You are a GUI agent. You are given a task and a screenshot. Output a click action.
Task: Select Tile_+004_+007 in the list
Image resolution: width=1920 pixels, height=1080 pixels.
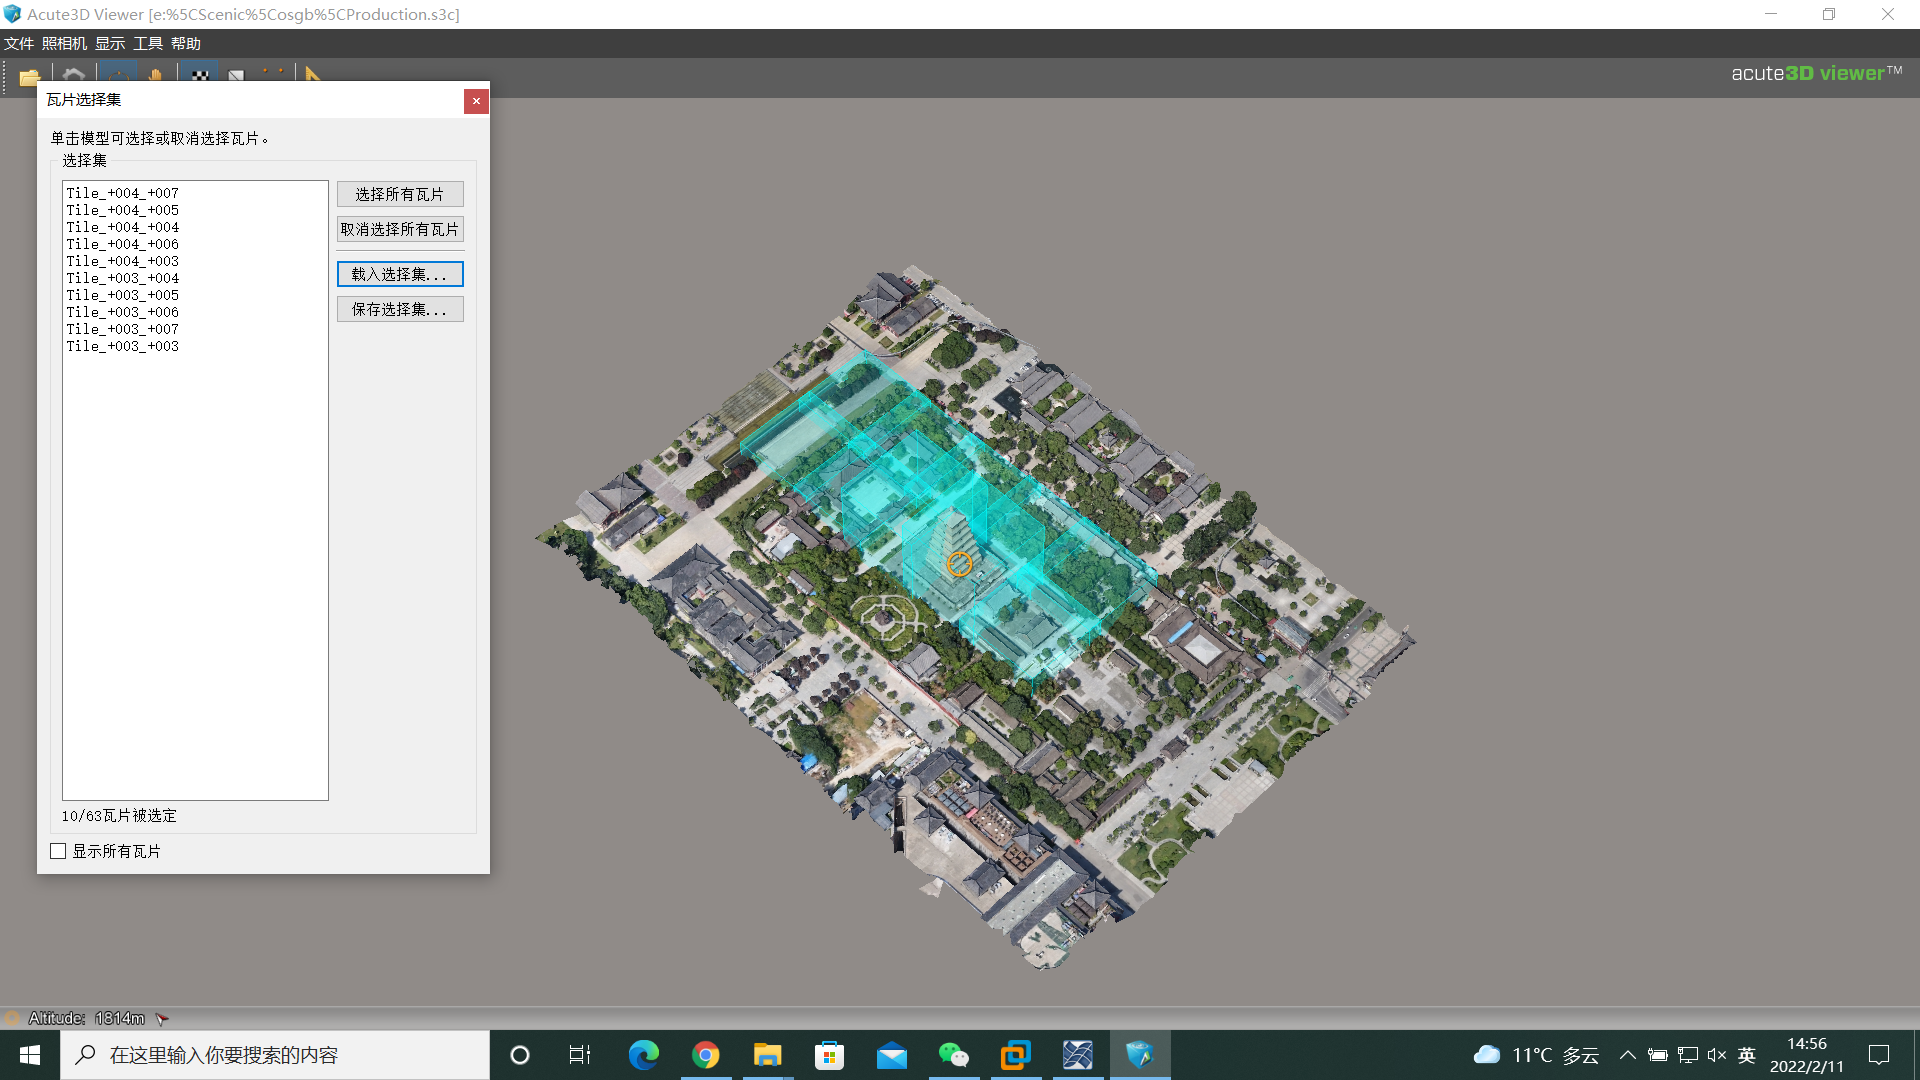coord(123,193)
